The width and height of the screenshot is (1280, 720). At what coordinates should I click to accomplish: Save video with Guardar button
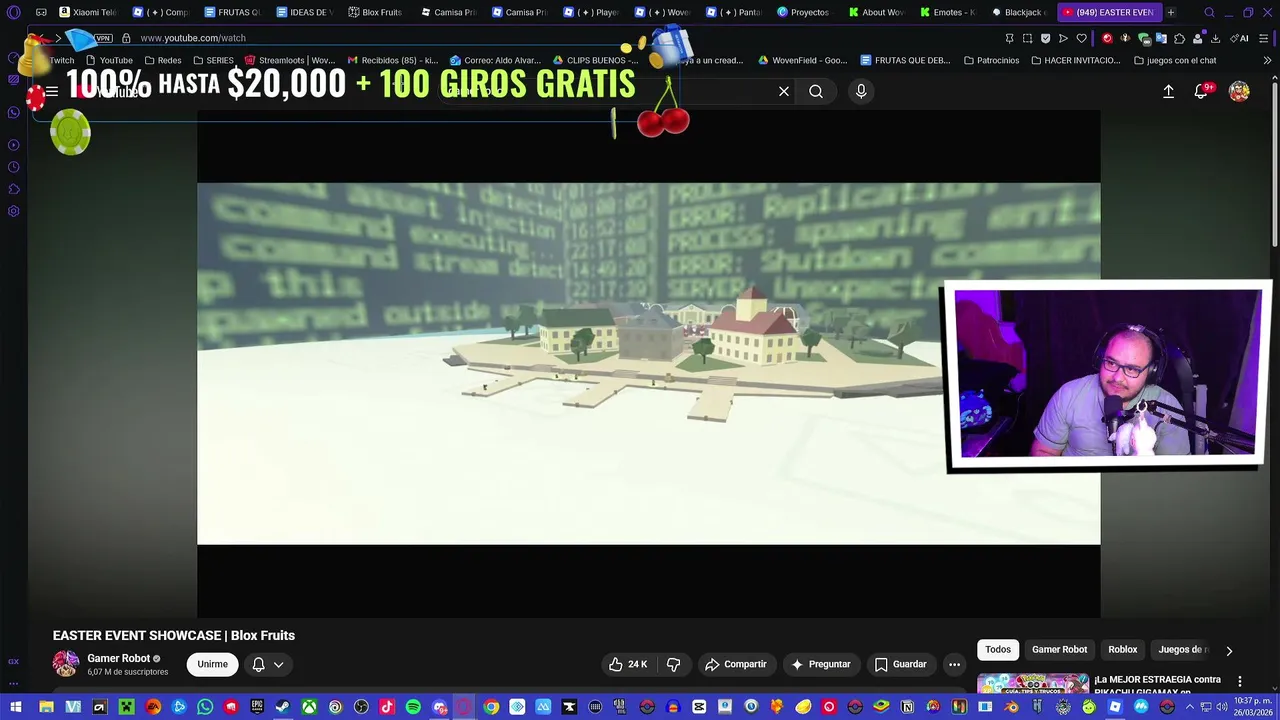coord(900,664)
